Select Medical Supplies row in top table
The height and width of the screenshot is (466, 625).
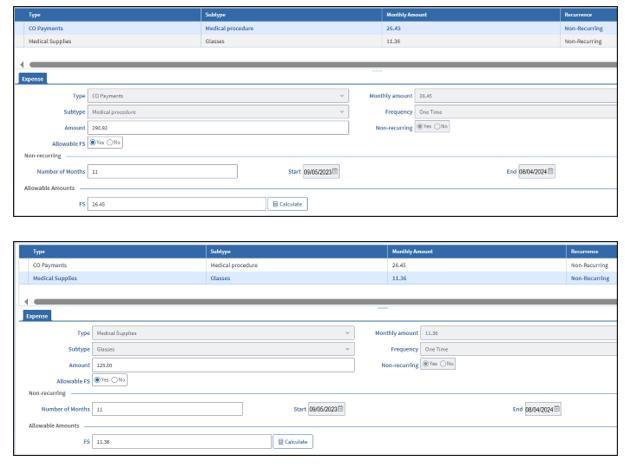[316, 41]
